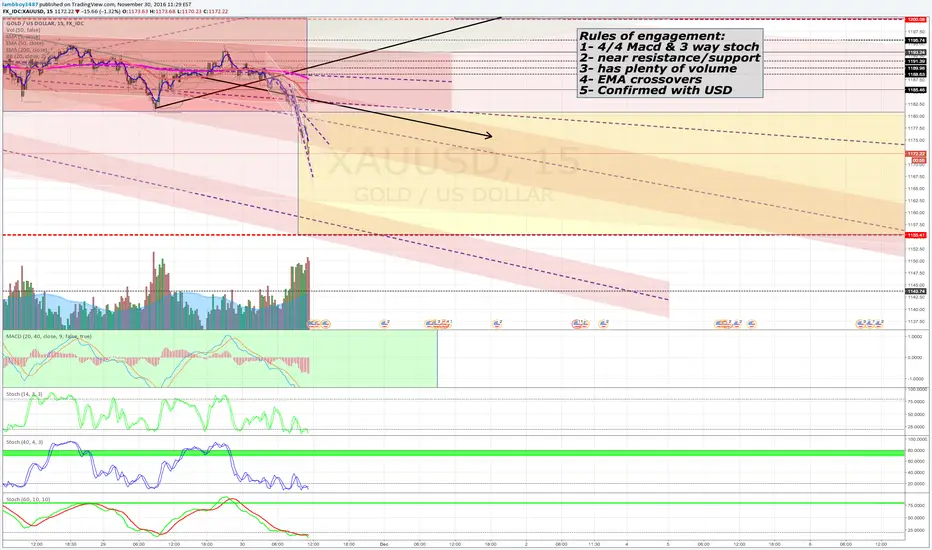Image resolution: width=932 pixels, height=550 pixels.
Task: Select the Rules of engagement text note
Action: (x=670, y=63)
